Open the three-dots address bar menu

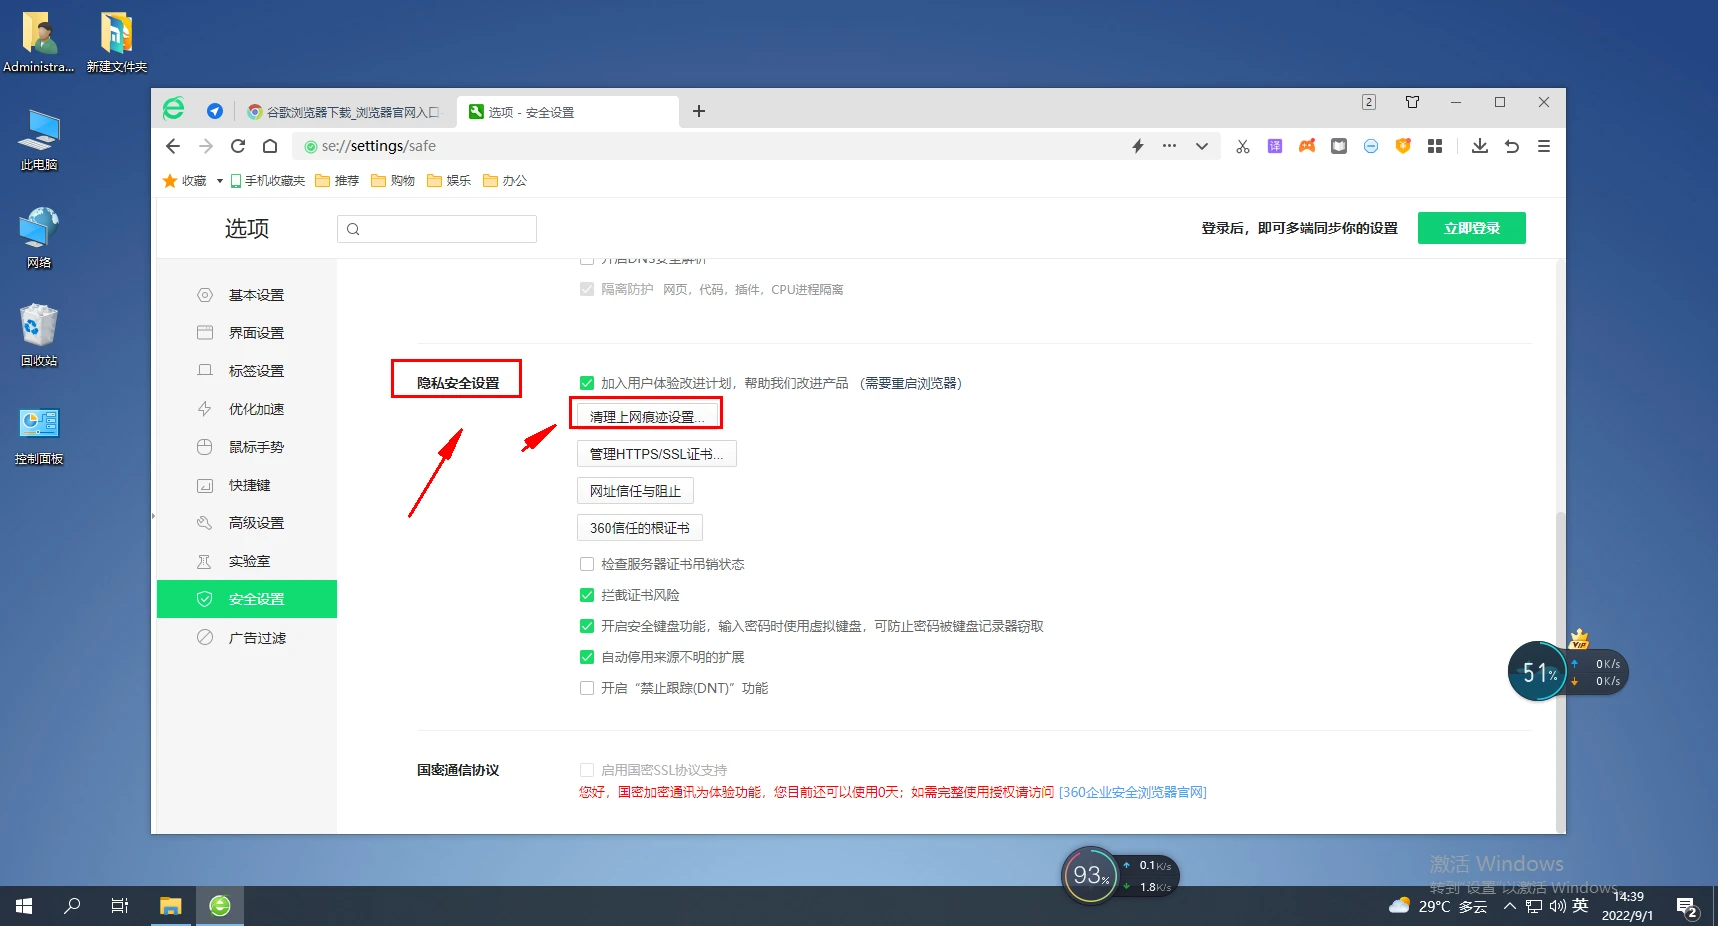pyautogui.click(x=1169, y=146)
